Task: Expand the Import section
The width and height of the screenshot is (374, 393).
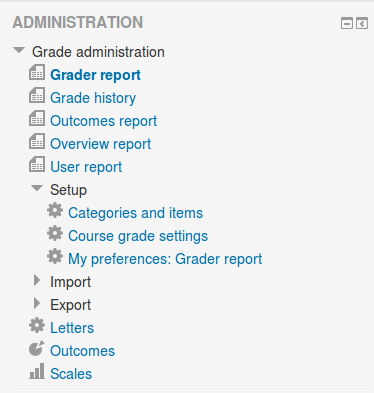Action: tap(37, 281)
